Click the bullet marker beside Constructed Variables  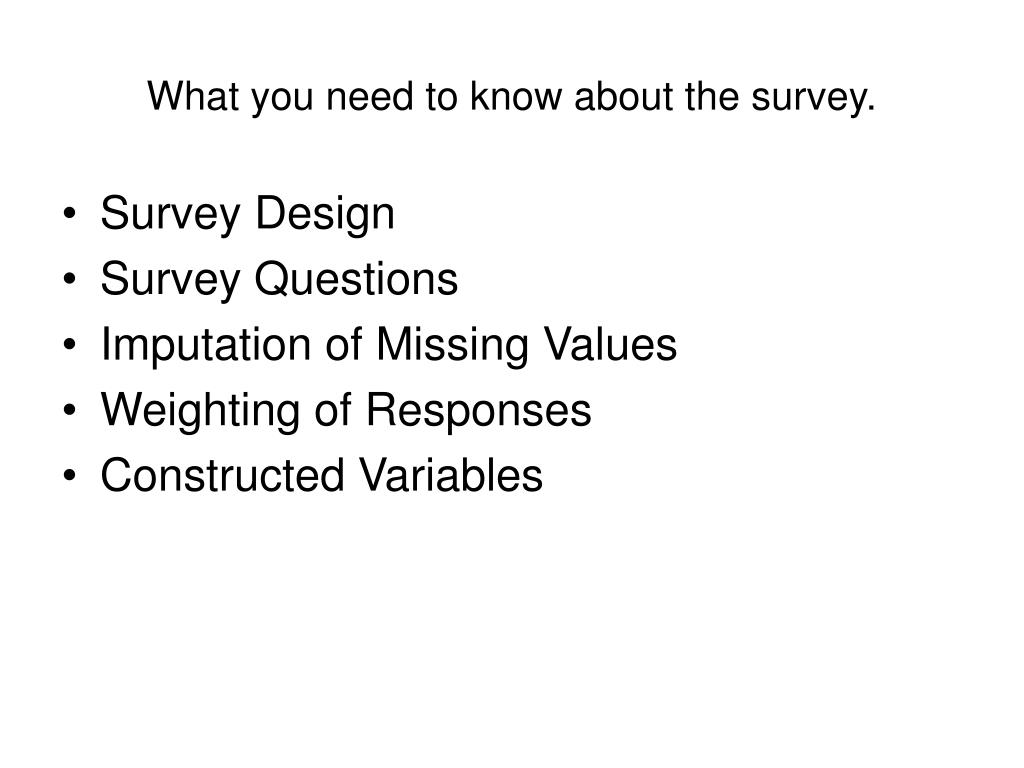tap(70, 475)
